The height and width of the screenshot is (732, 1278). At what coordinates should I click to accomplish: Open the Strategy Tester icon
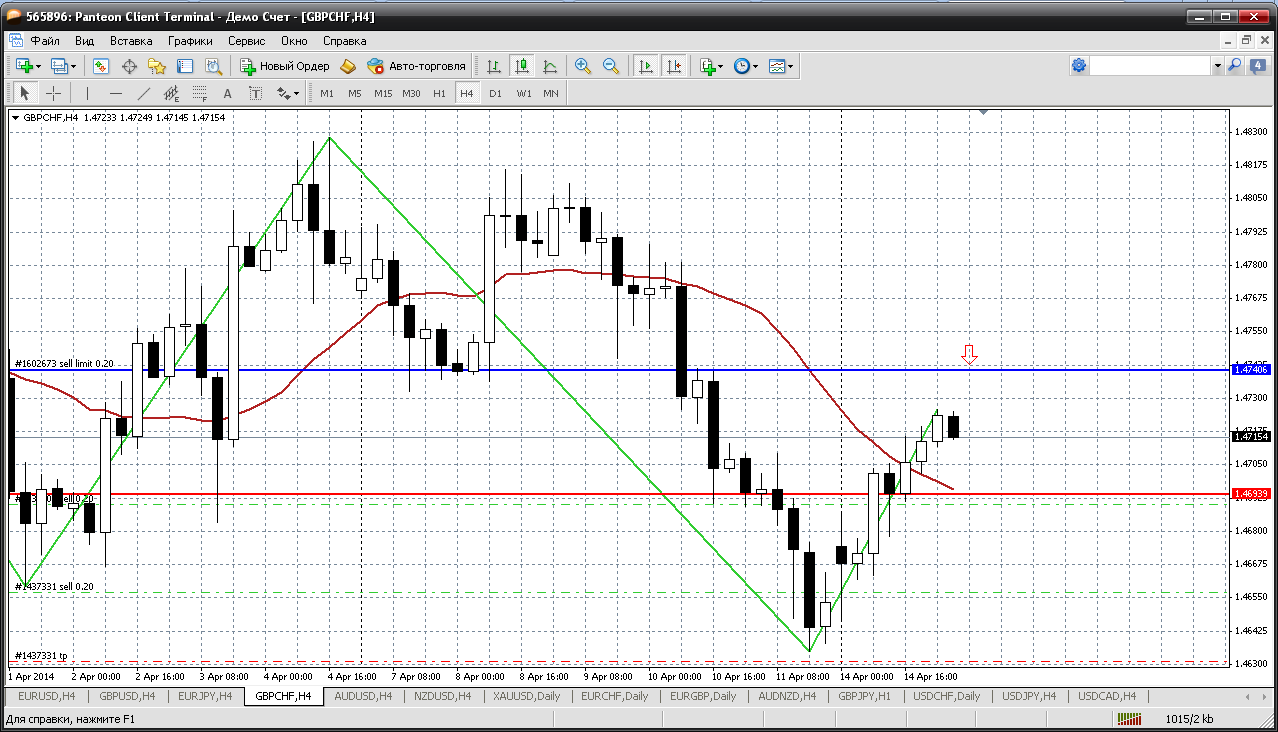tap(213, 66)
